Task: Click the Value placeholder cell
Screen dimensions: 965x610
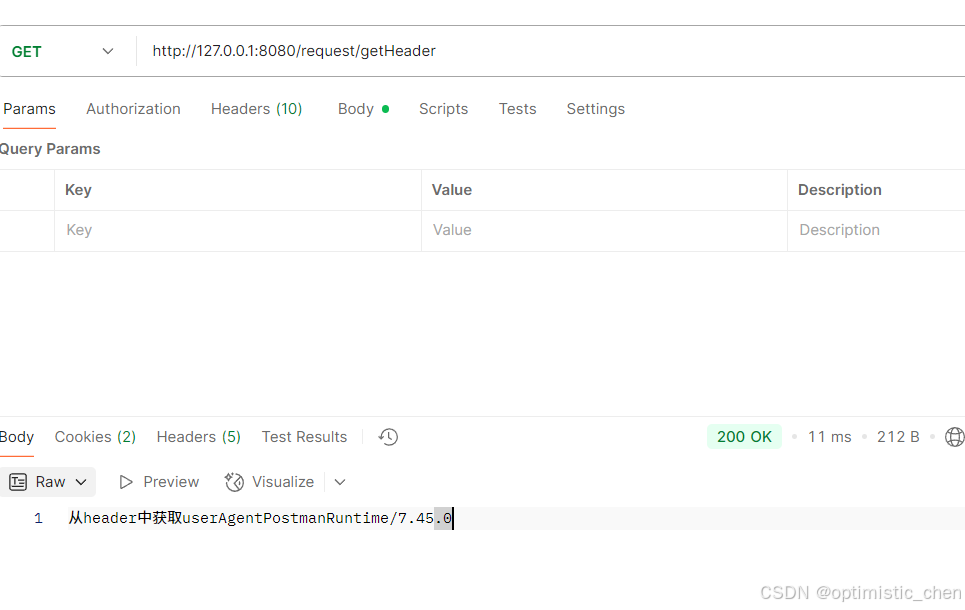Action: click(604, 230)
